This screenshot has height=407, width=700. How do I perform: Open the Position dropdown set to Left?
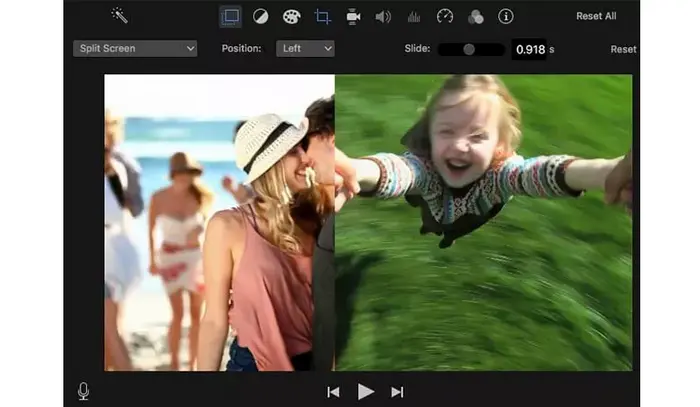click(x=305, y=48)
